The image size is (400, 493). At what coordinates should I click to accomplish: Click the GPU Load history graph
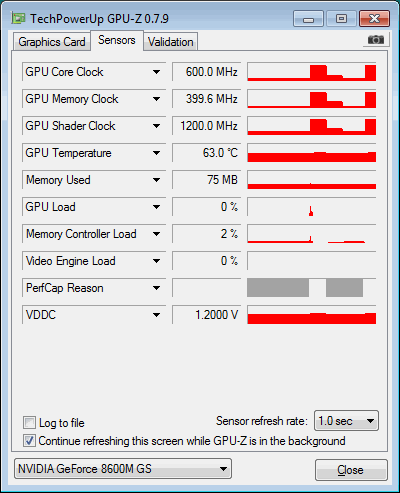point(312,207)
